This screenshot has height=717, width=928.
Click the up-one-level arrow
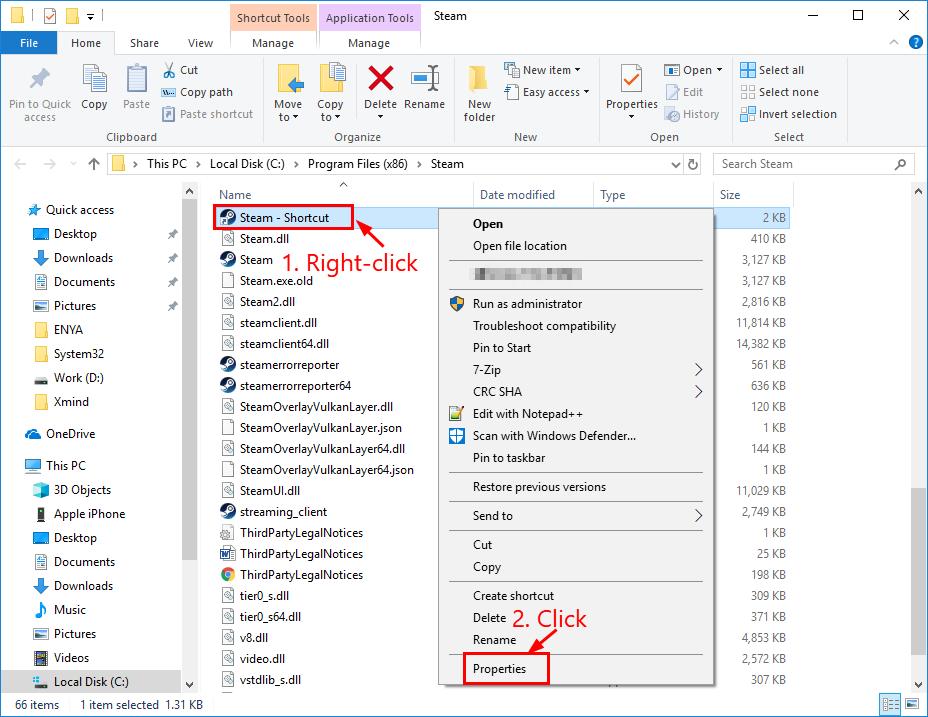click(93, 163)
